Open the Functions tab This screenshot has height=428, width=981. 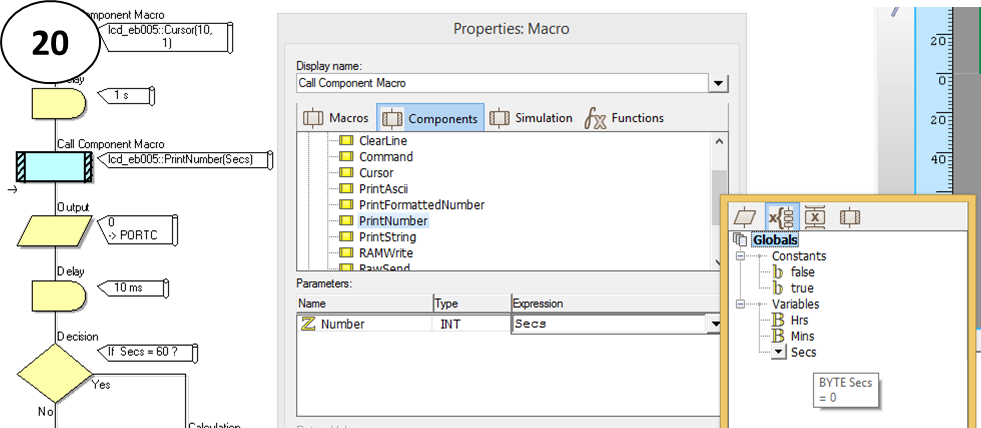tap(624, 118)
